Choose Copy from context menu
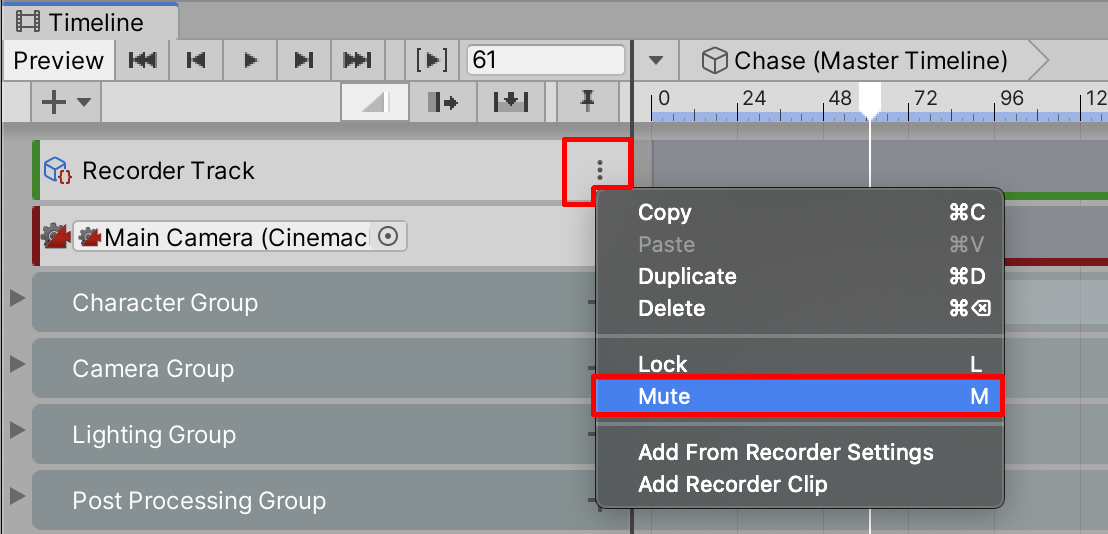Screen dimensions: 1108x534 tap(799, 213)
